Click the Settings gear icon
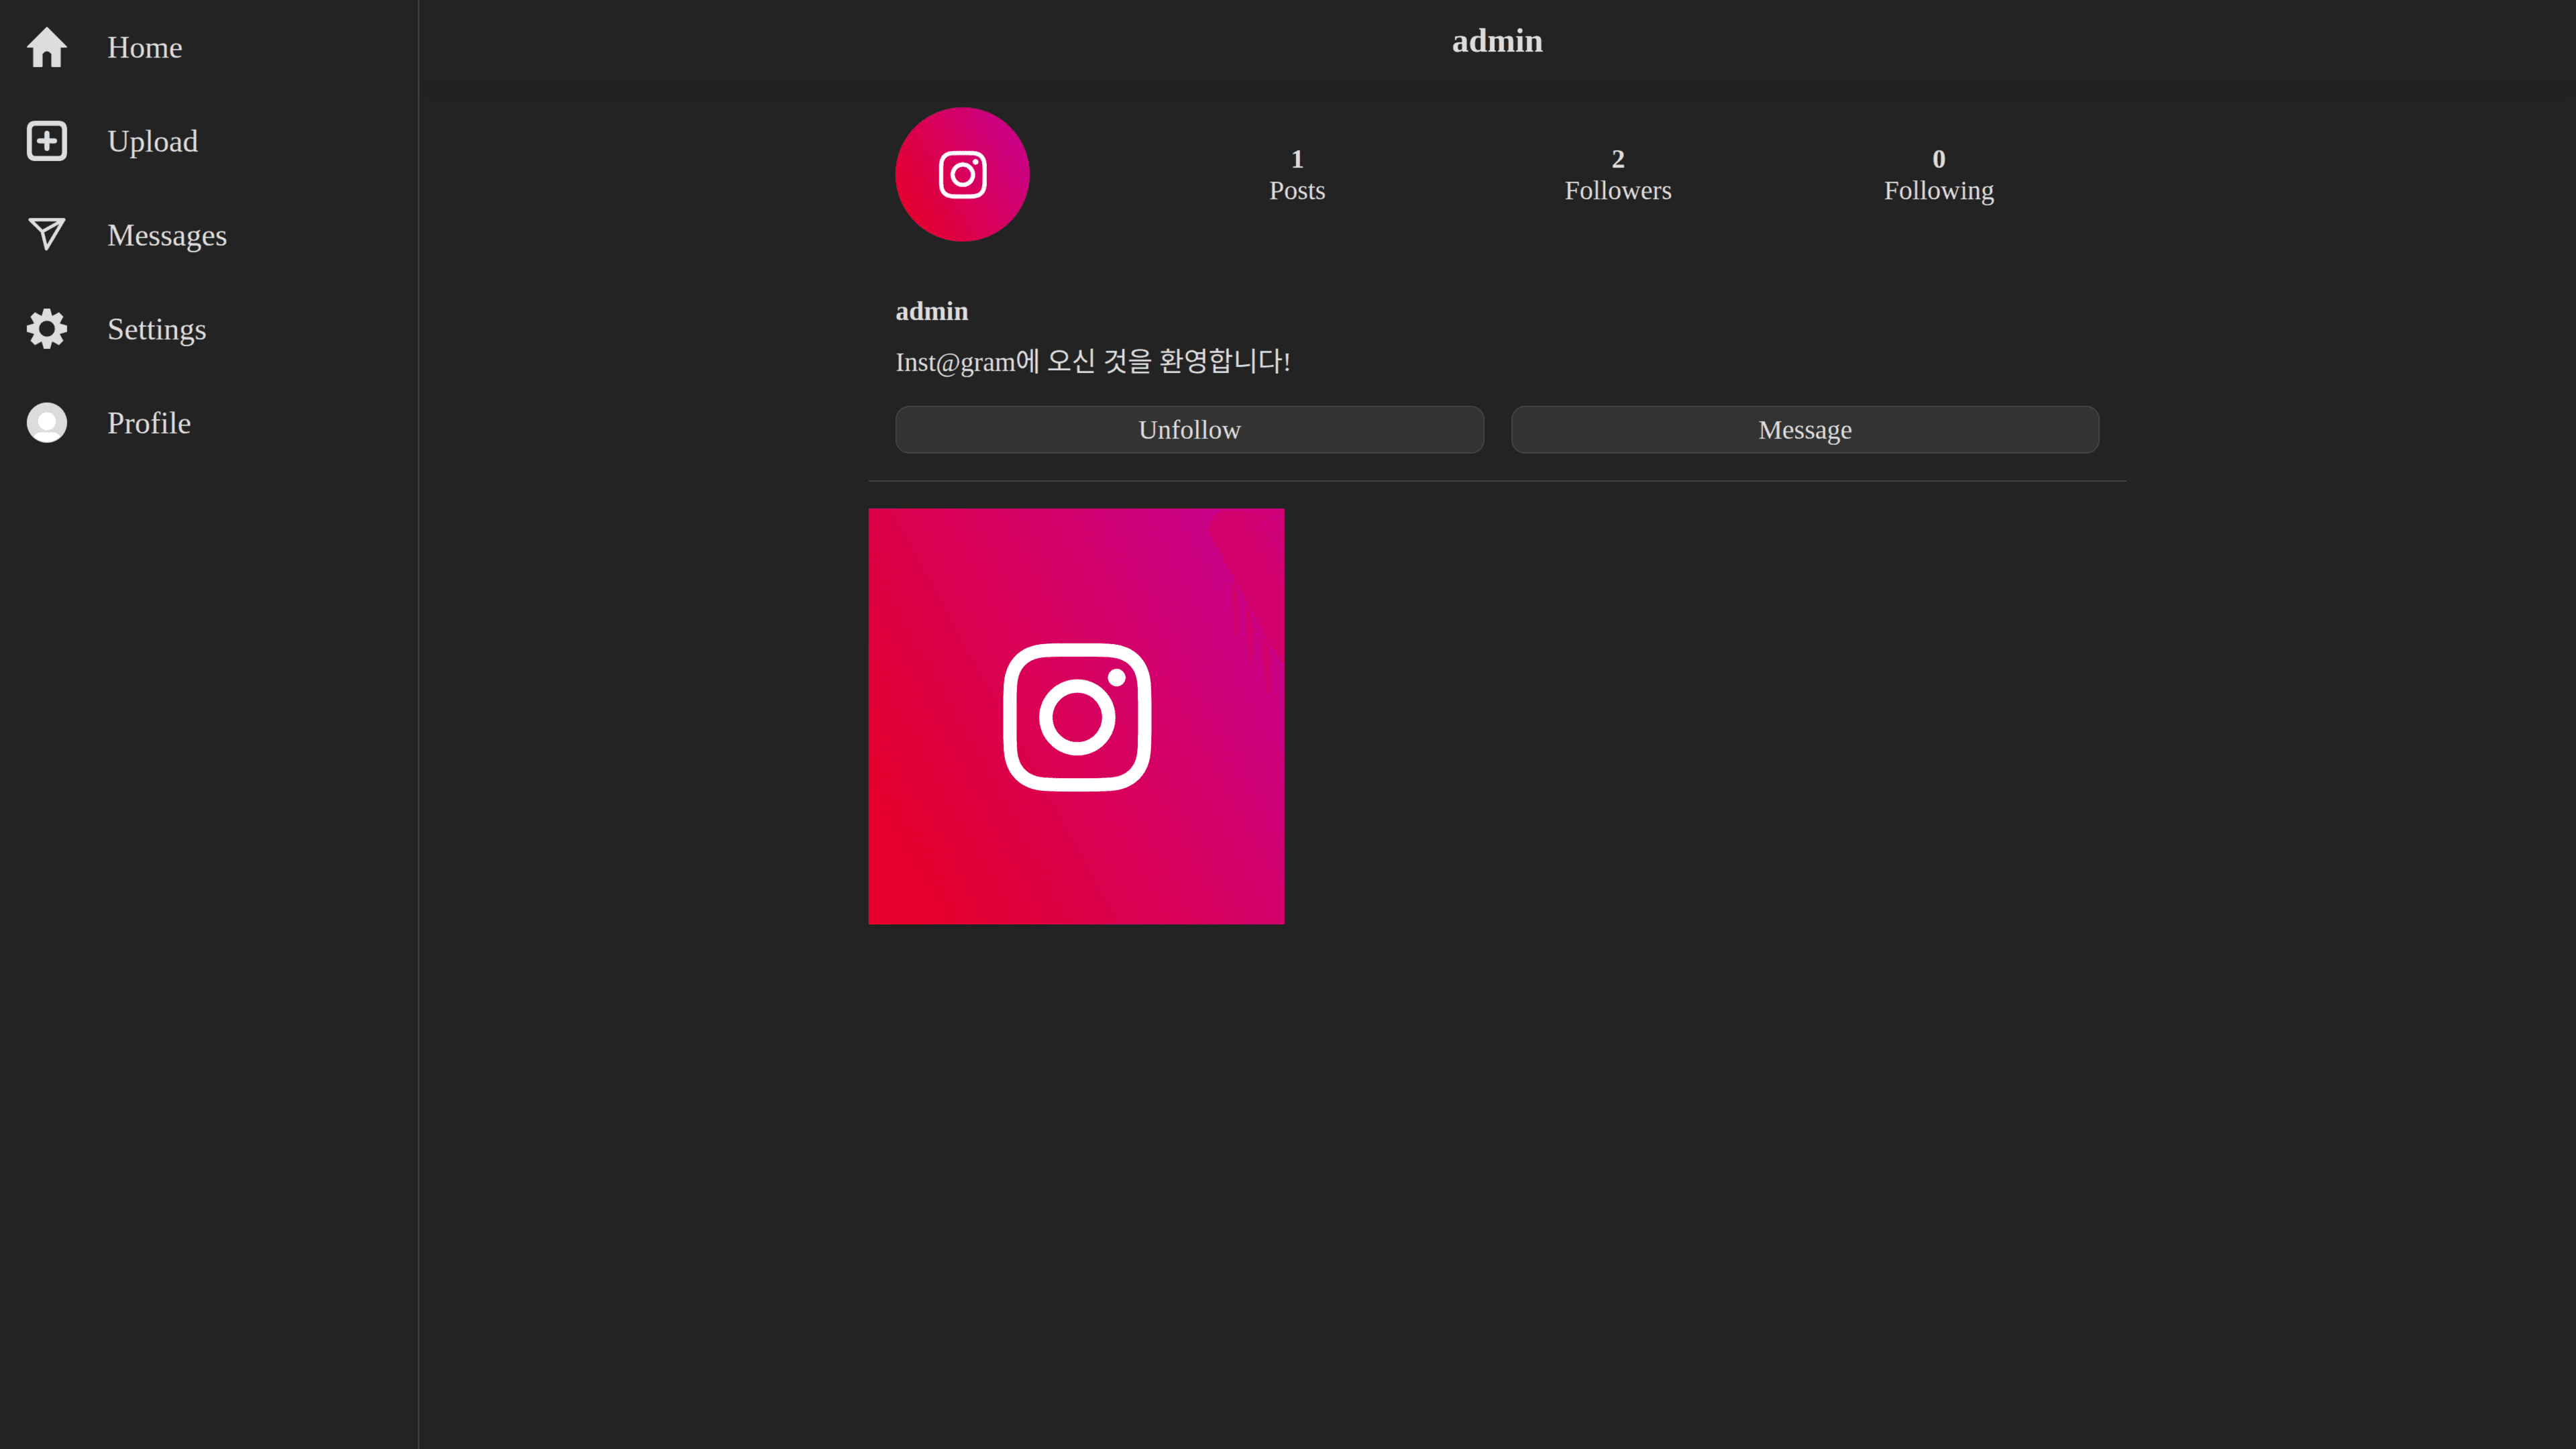This screenshot has height=1449, width=2576. click(47, 329)
